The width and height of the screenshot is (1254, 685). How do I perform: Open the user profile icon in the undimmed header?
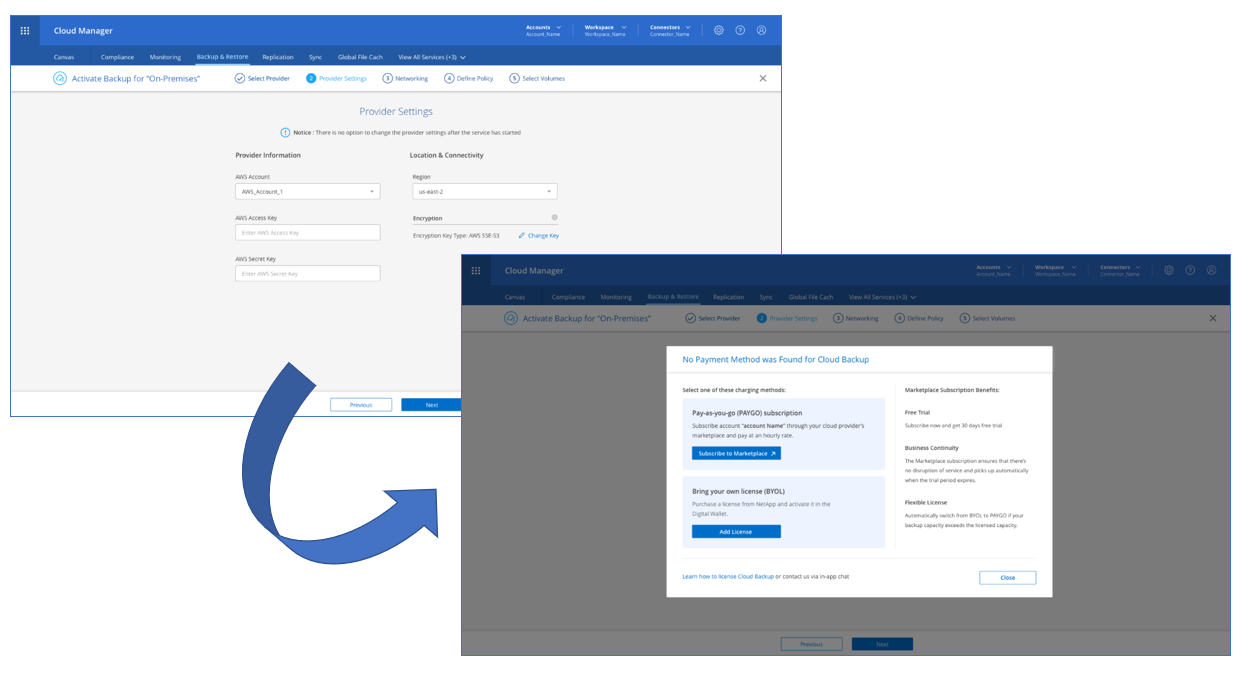point(761,30)
